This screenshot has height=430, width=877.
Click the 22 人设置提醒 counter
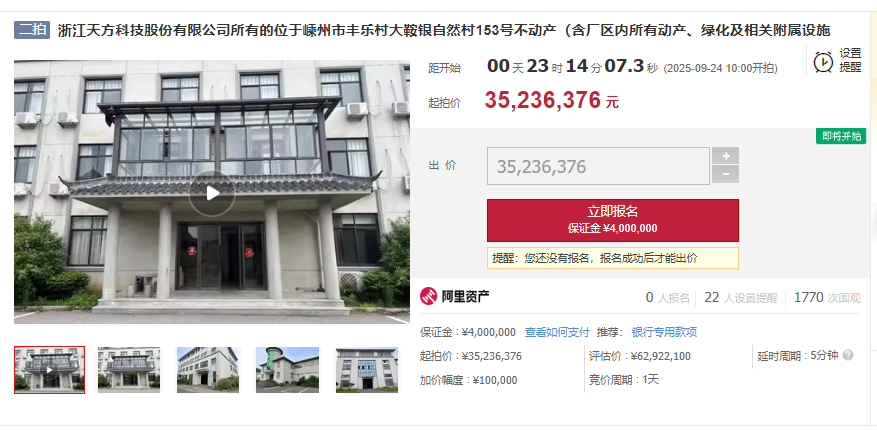click(741, 298)
